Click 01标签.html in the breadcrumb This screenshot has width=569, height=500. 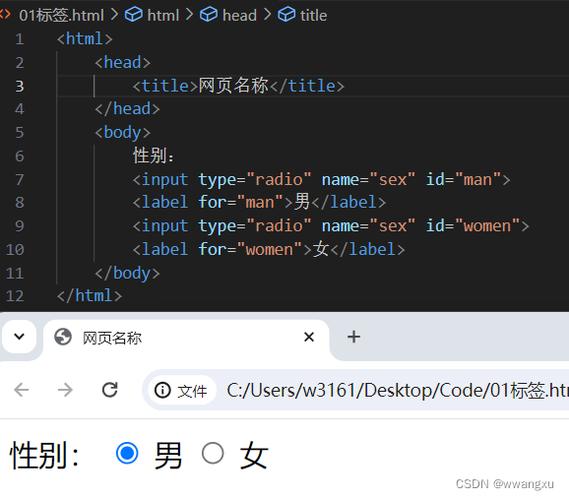[x=61, y=15]
